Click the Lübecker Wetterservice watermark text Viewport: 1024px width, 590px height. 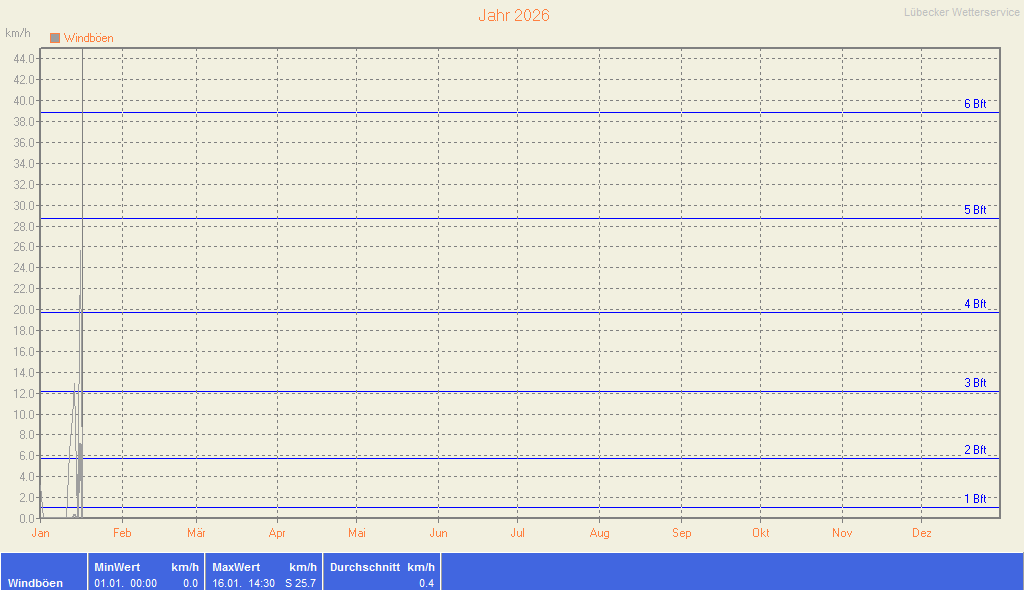click(961, 13)
